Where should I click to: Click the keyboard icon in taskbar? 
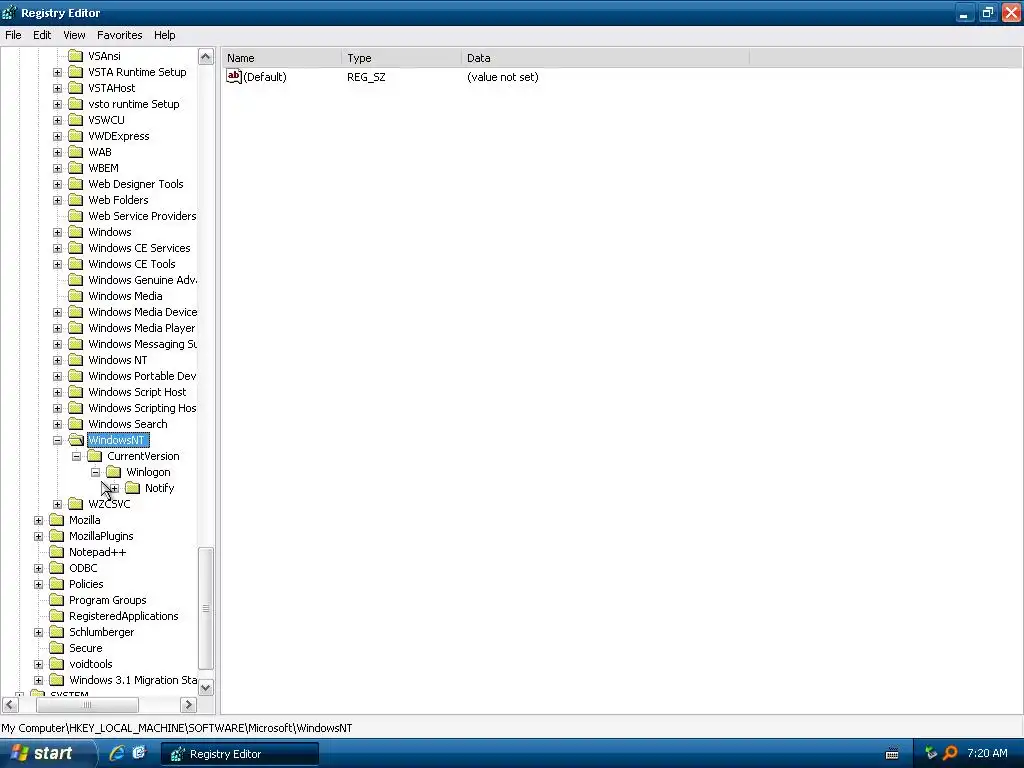pyautogui.click(x=892, y=754)
